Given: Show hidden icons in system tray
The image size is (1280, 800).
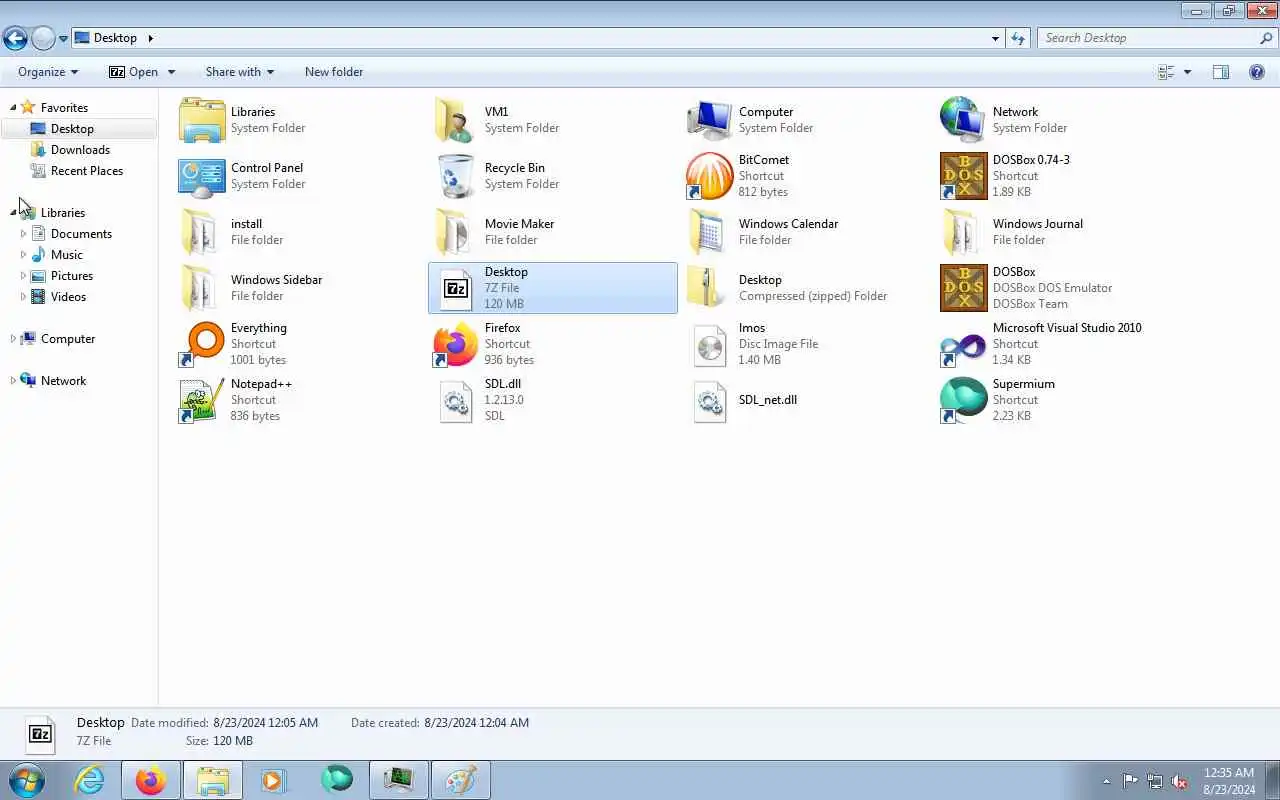Looking at the screenshot, I should [x=1106, y=781].
